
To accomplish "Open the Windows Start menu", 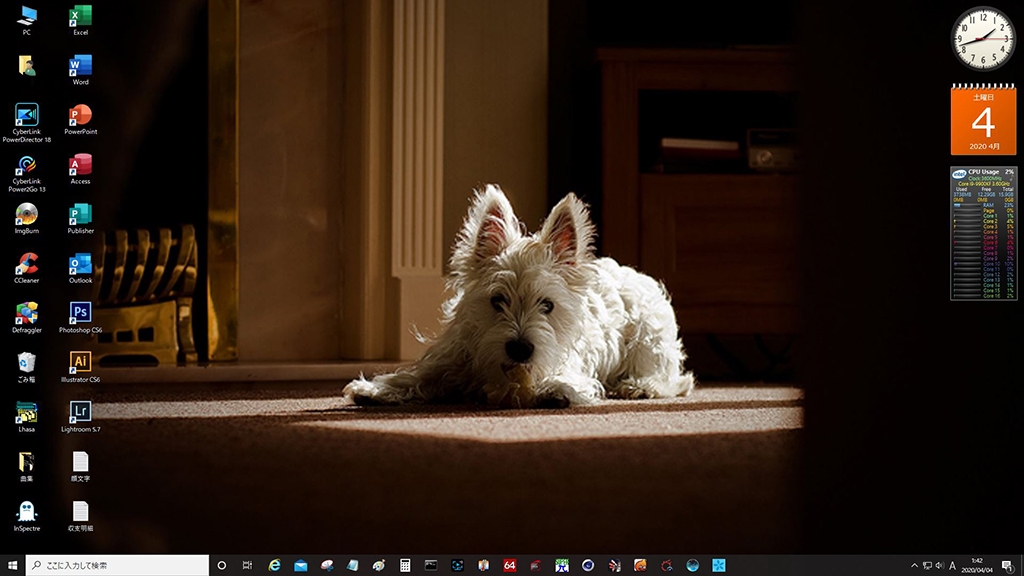I will click(12, 565).
